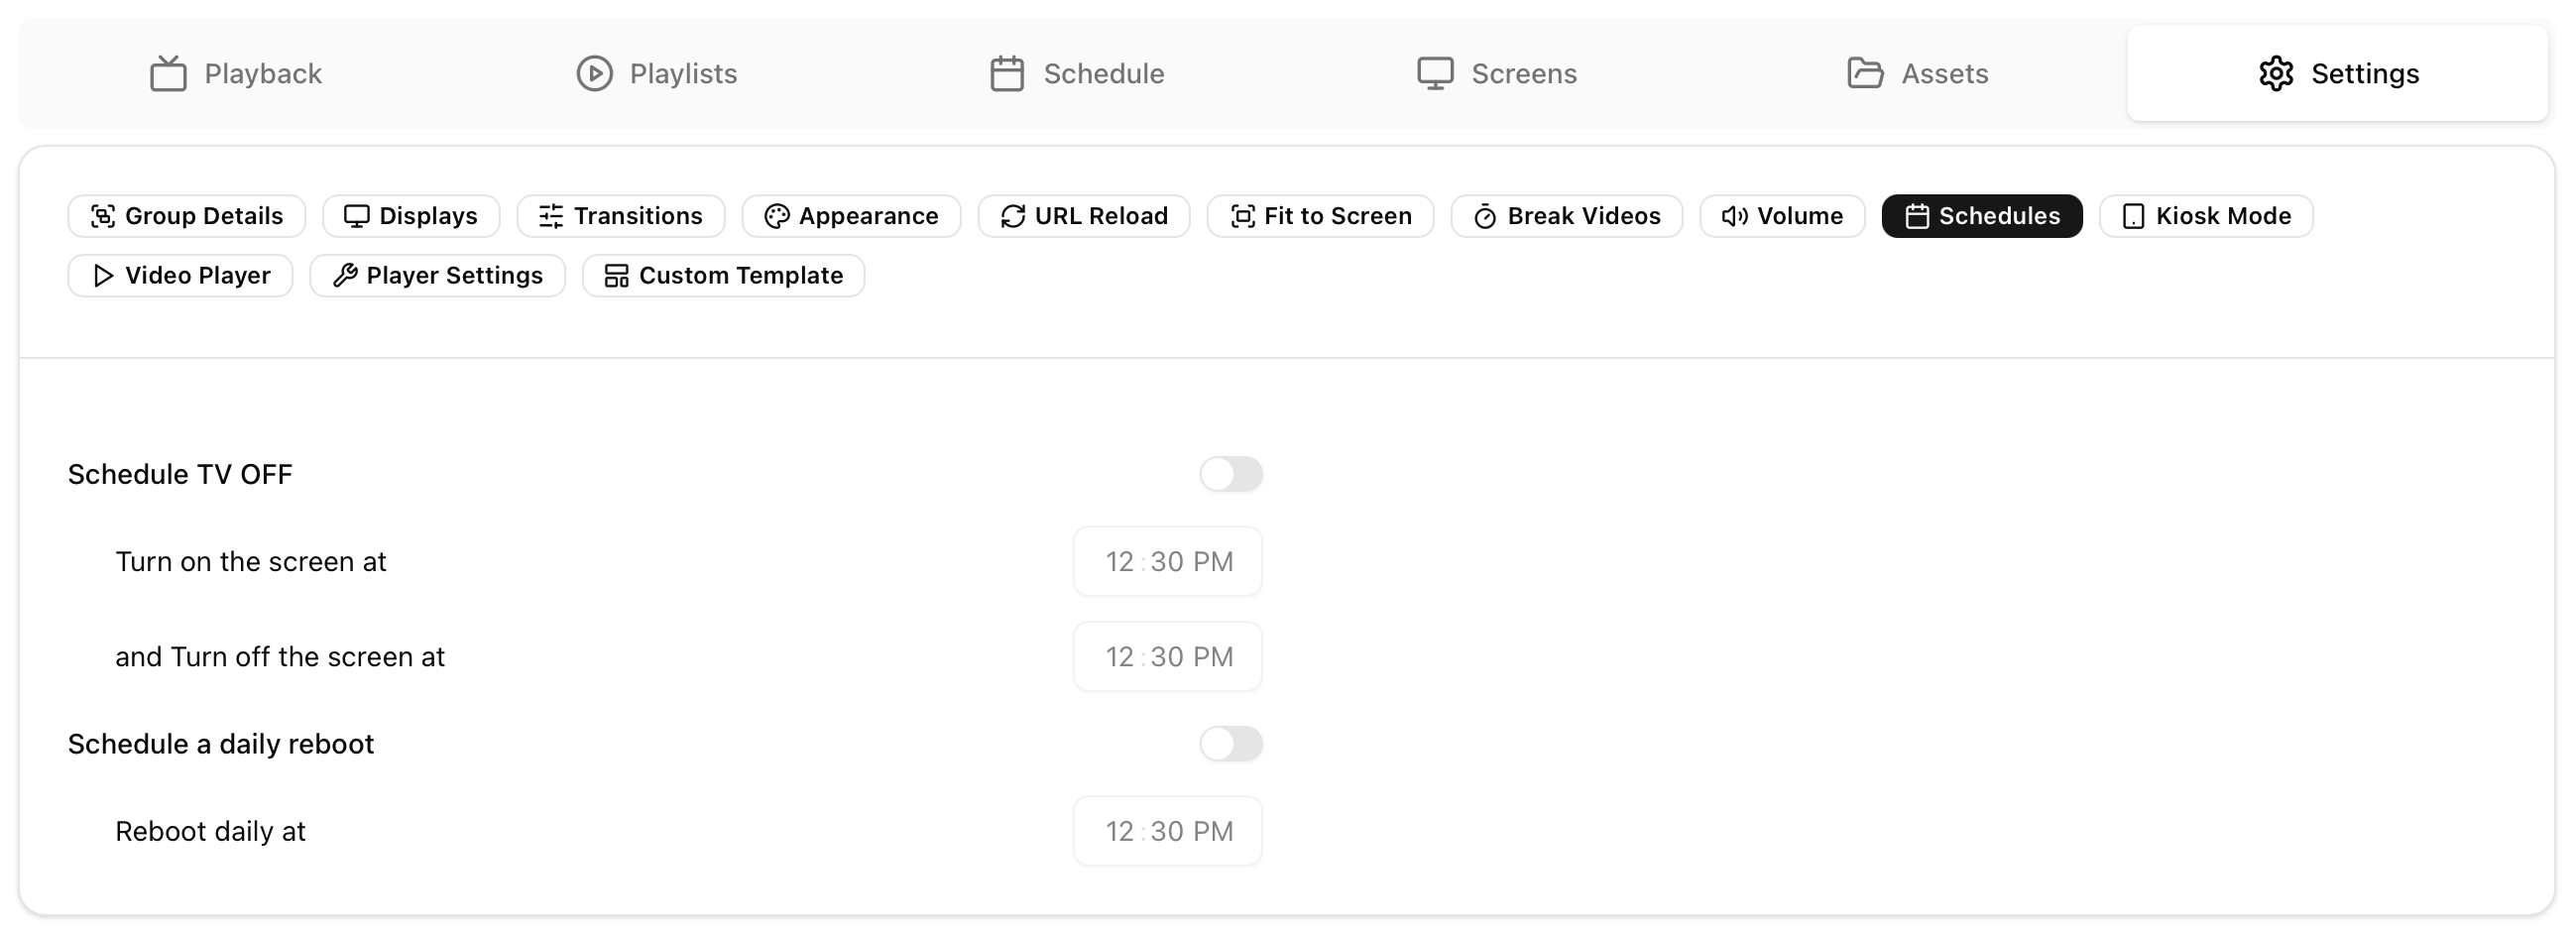This screenshot has height=934, width=2576.
Task: Click the monitor icon on the Screens tab
Action: coord(1435,74)
